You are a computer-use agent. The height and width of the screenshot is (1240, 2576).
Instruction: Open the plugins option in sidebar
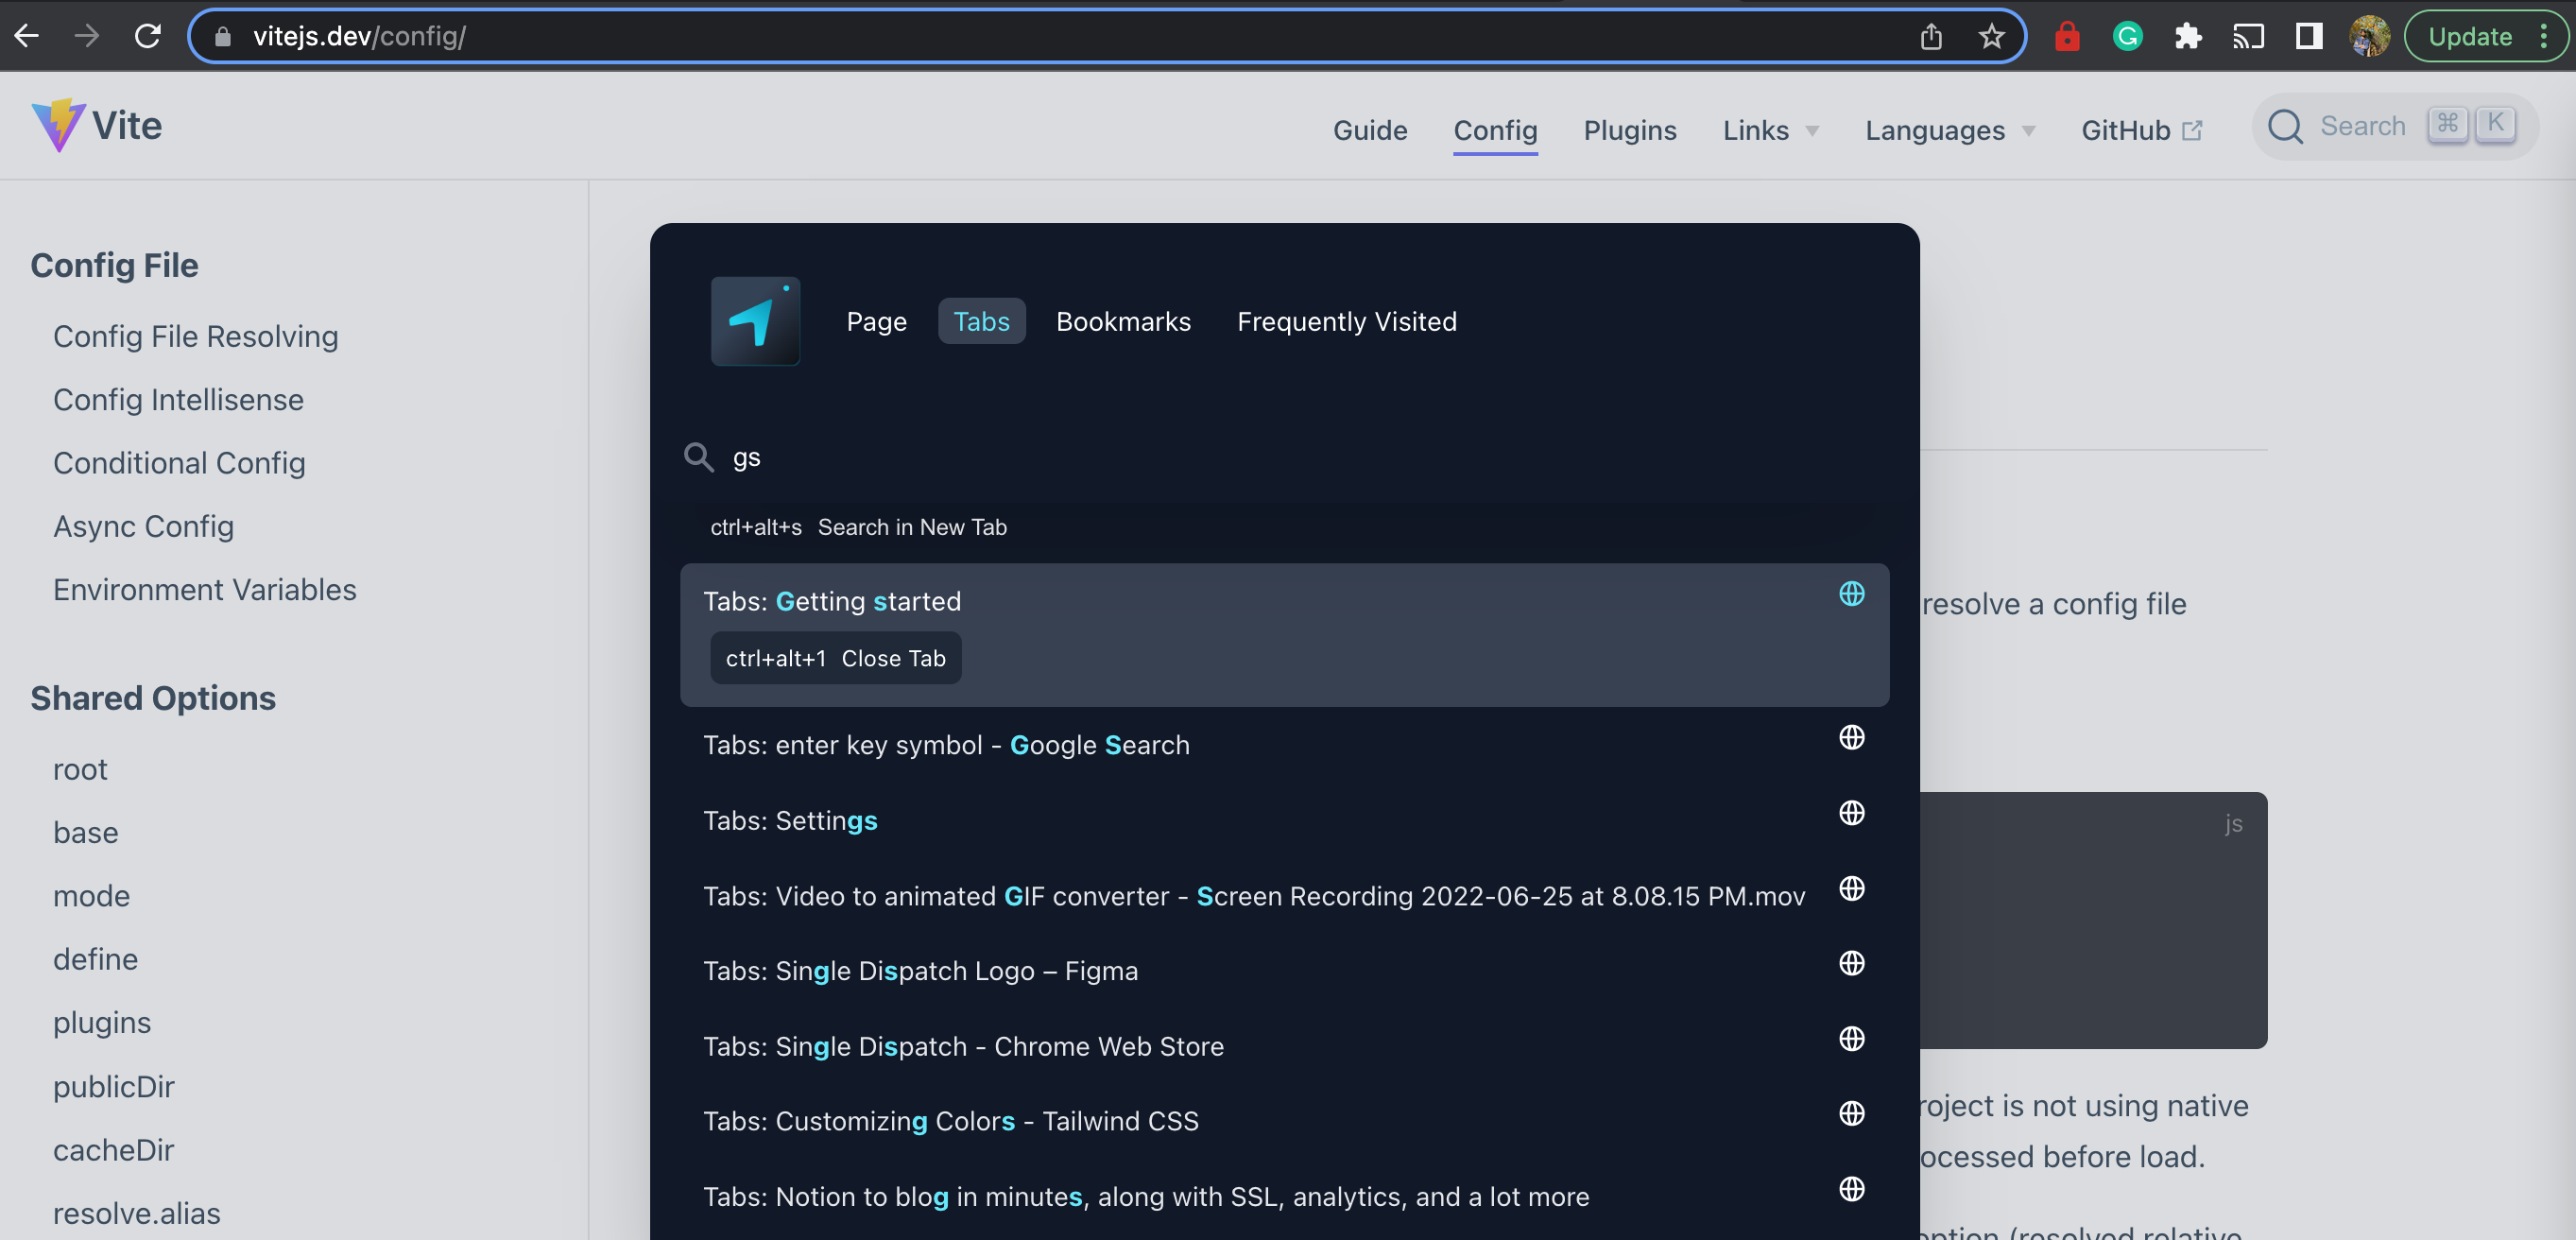pos(102,1022)
